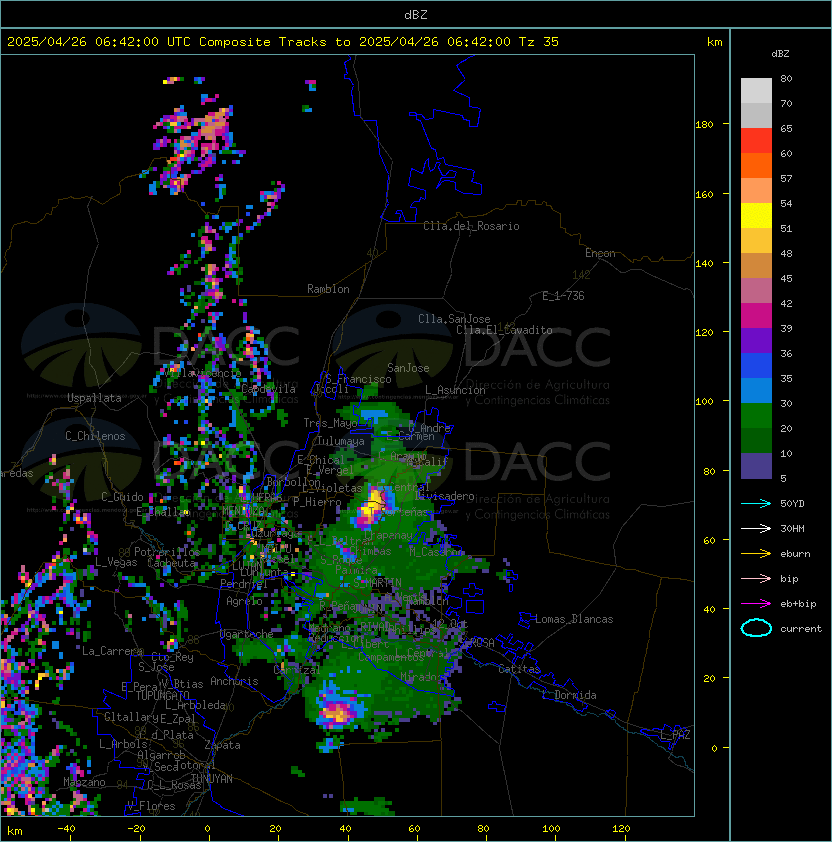Click the 'Clla.SanJose' map label
The height and width of the screenshot is (842, 832).
pos(454,319)
